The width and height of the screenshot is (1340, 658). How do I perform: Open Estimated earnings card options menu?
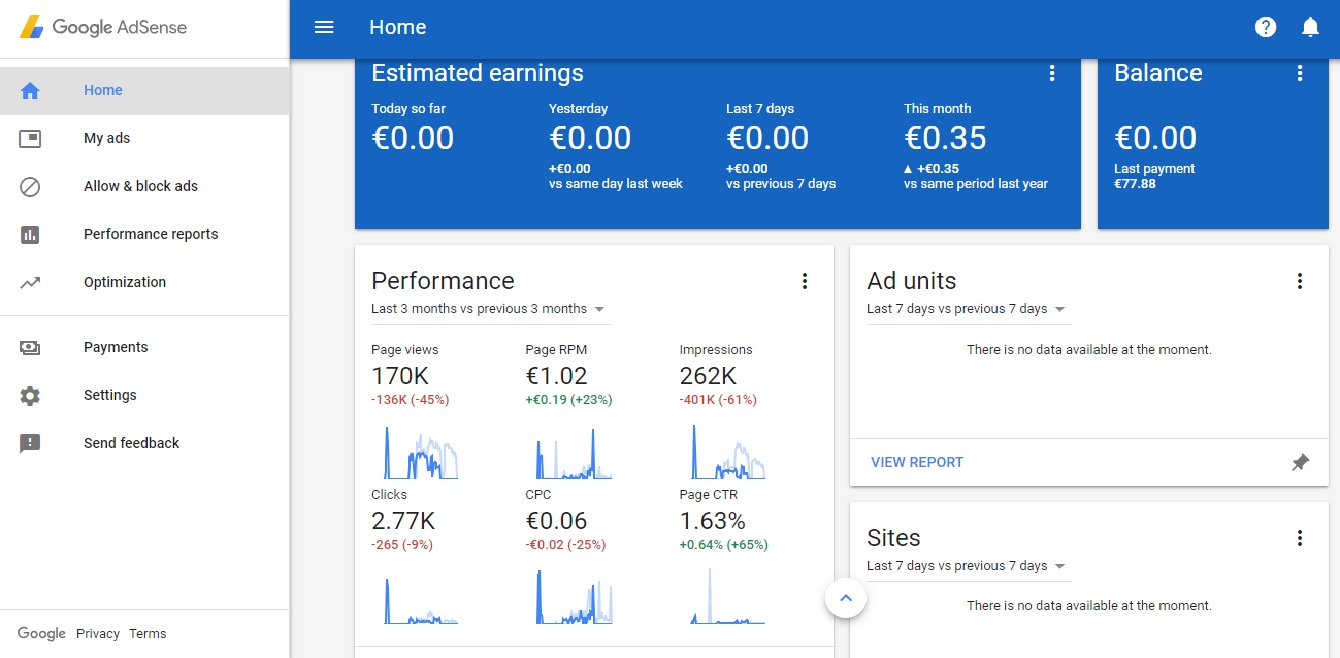click(x=1051, y=73)
